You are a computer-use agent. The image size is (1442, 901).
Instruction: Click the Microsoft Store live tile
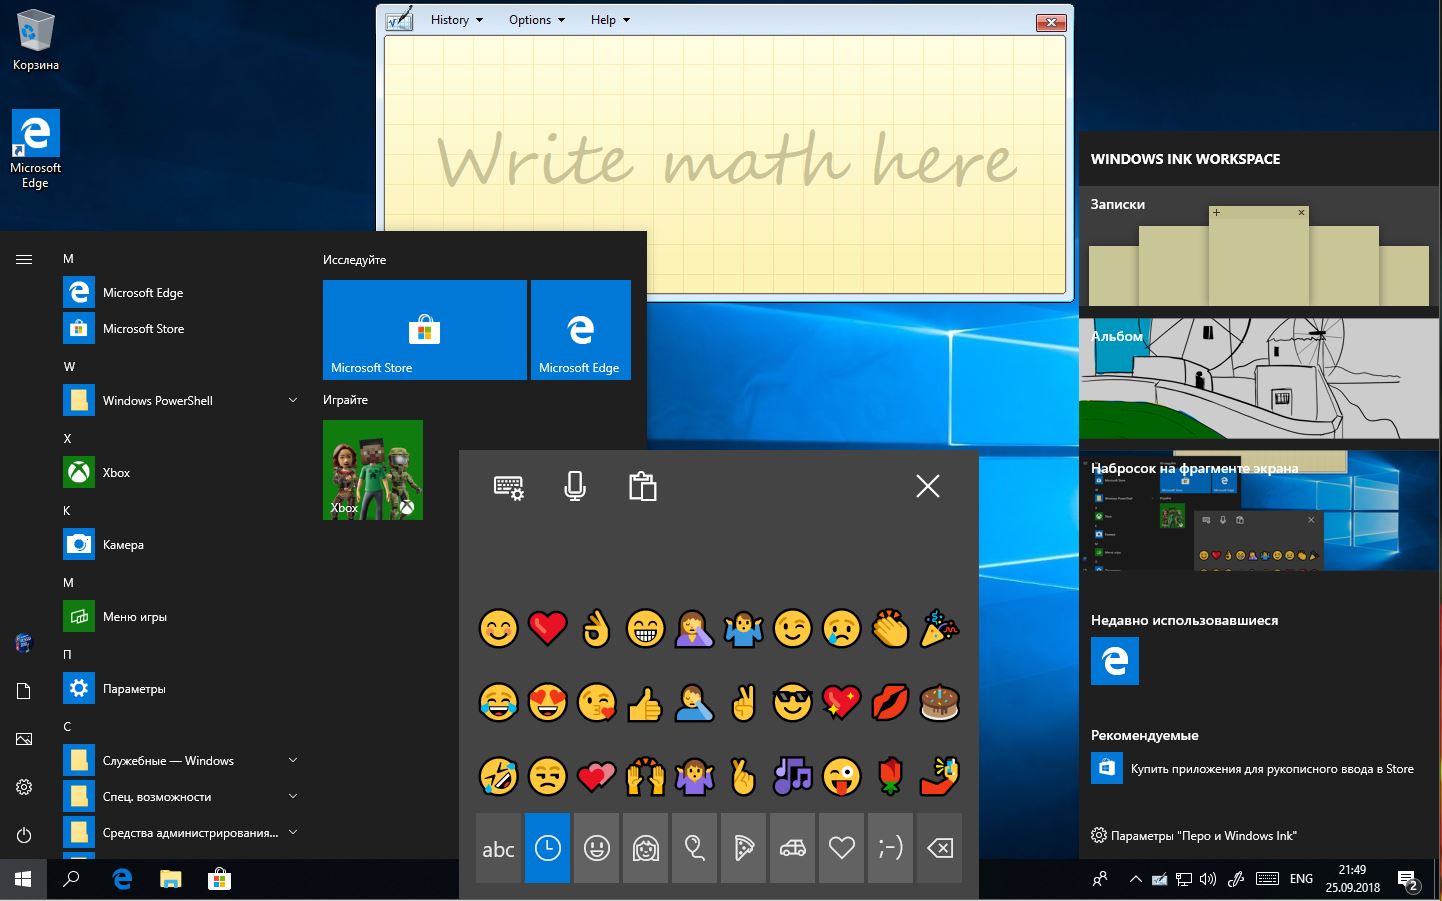click(425, 330)
